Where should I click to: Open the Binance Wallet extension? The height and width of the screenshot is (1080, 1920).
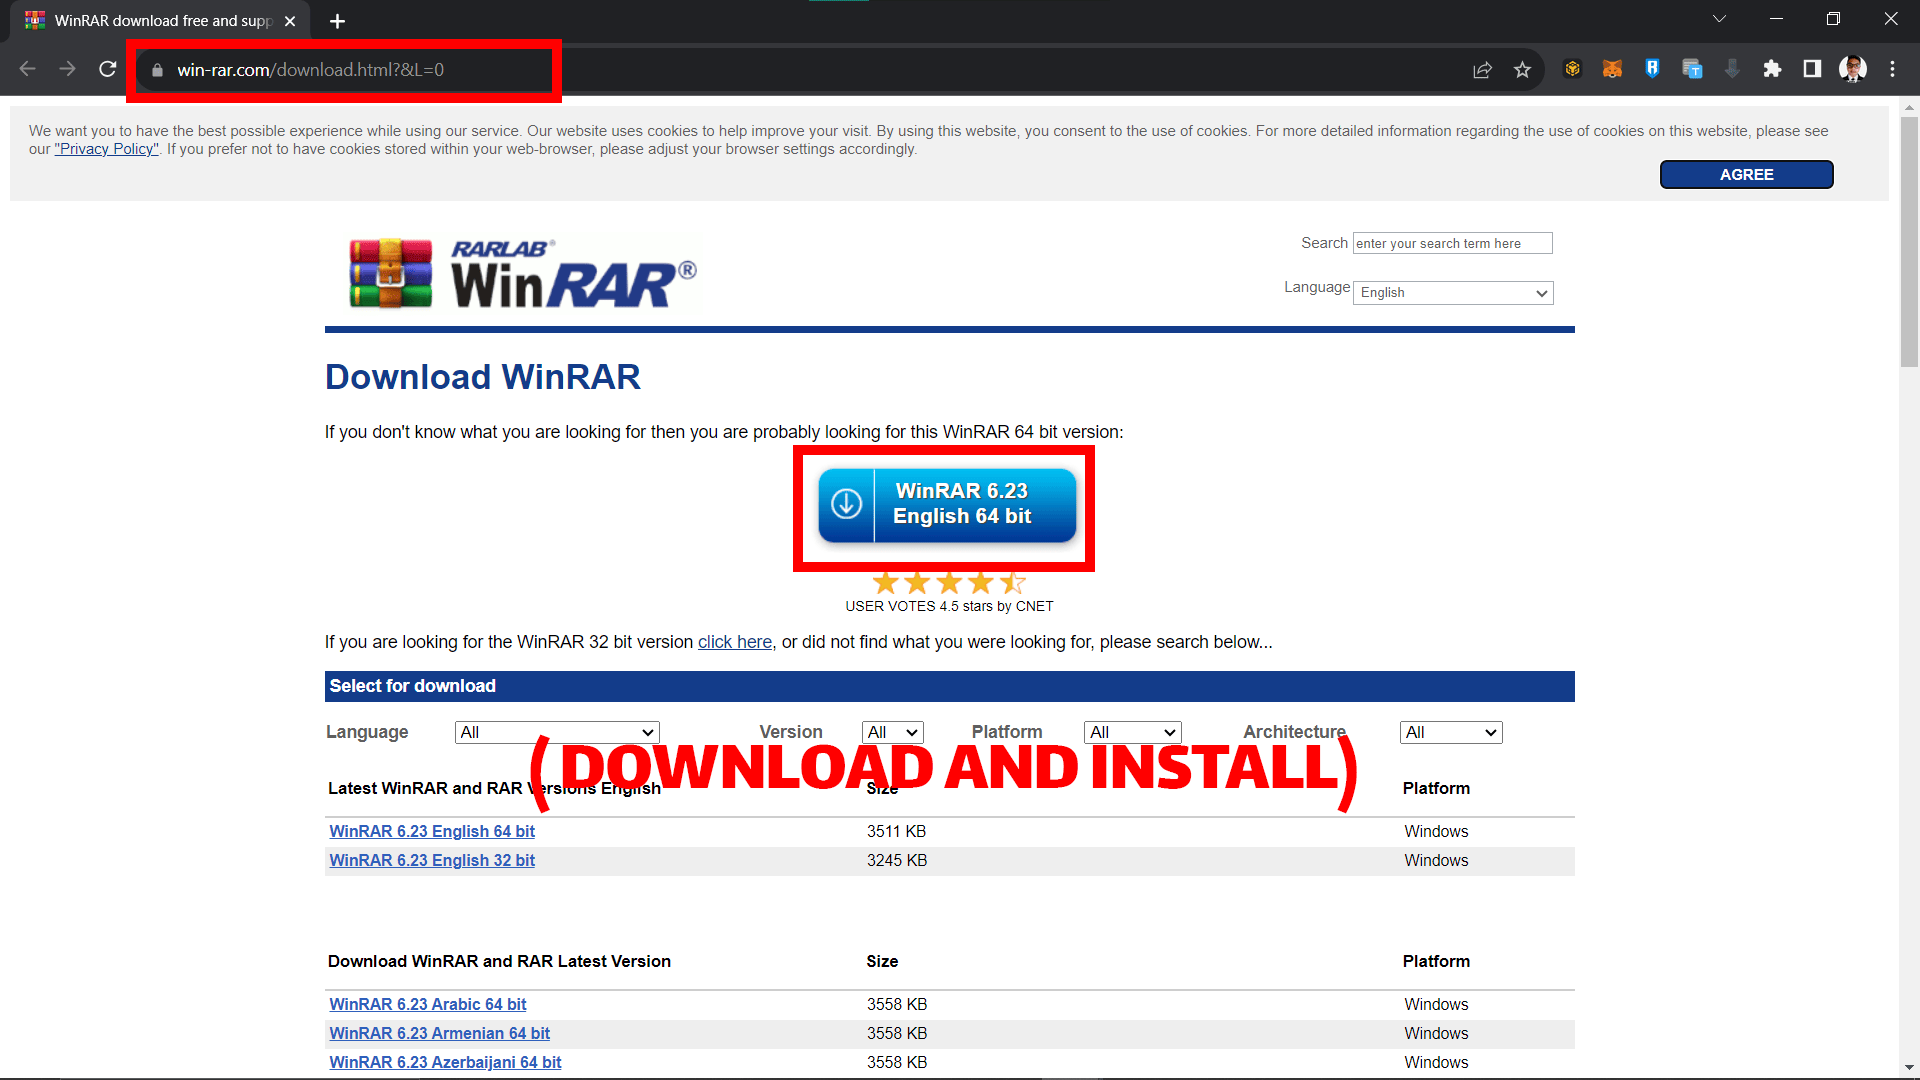(x=1572, y=69)
